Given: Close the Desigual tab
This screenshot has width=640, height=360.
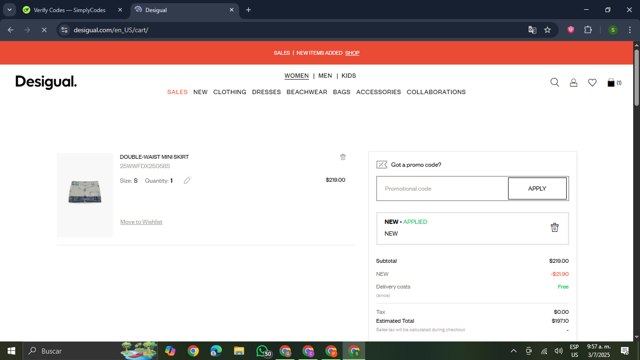Looking at the screenshot, I should coord(231,10).
